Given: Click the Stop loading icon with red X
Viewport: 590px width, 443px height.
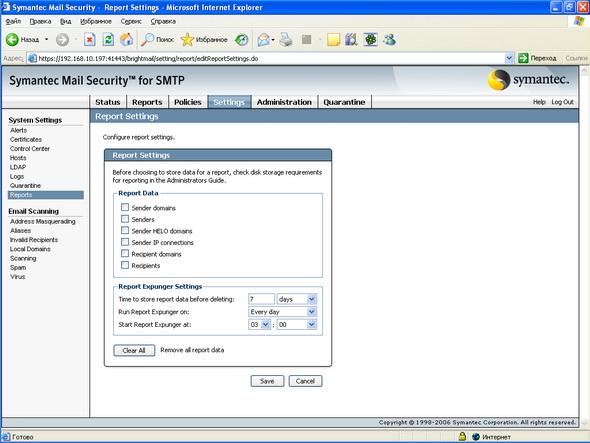Looking at the screenshot, I should click(x=90, y=40).
